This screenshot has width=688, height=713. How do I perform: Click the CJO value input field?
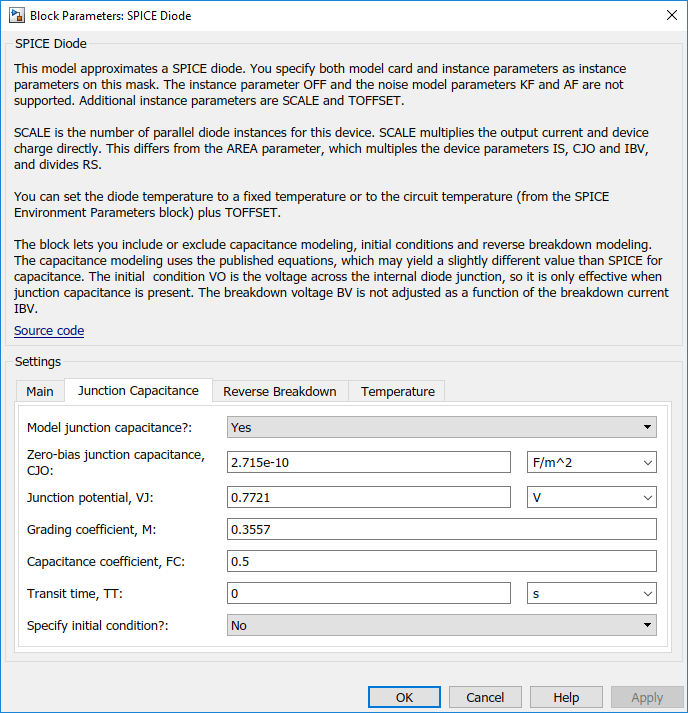coord(369,462)
